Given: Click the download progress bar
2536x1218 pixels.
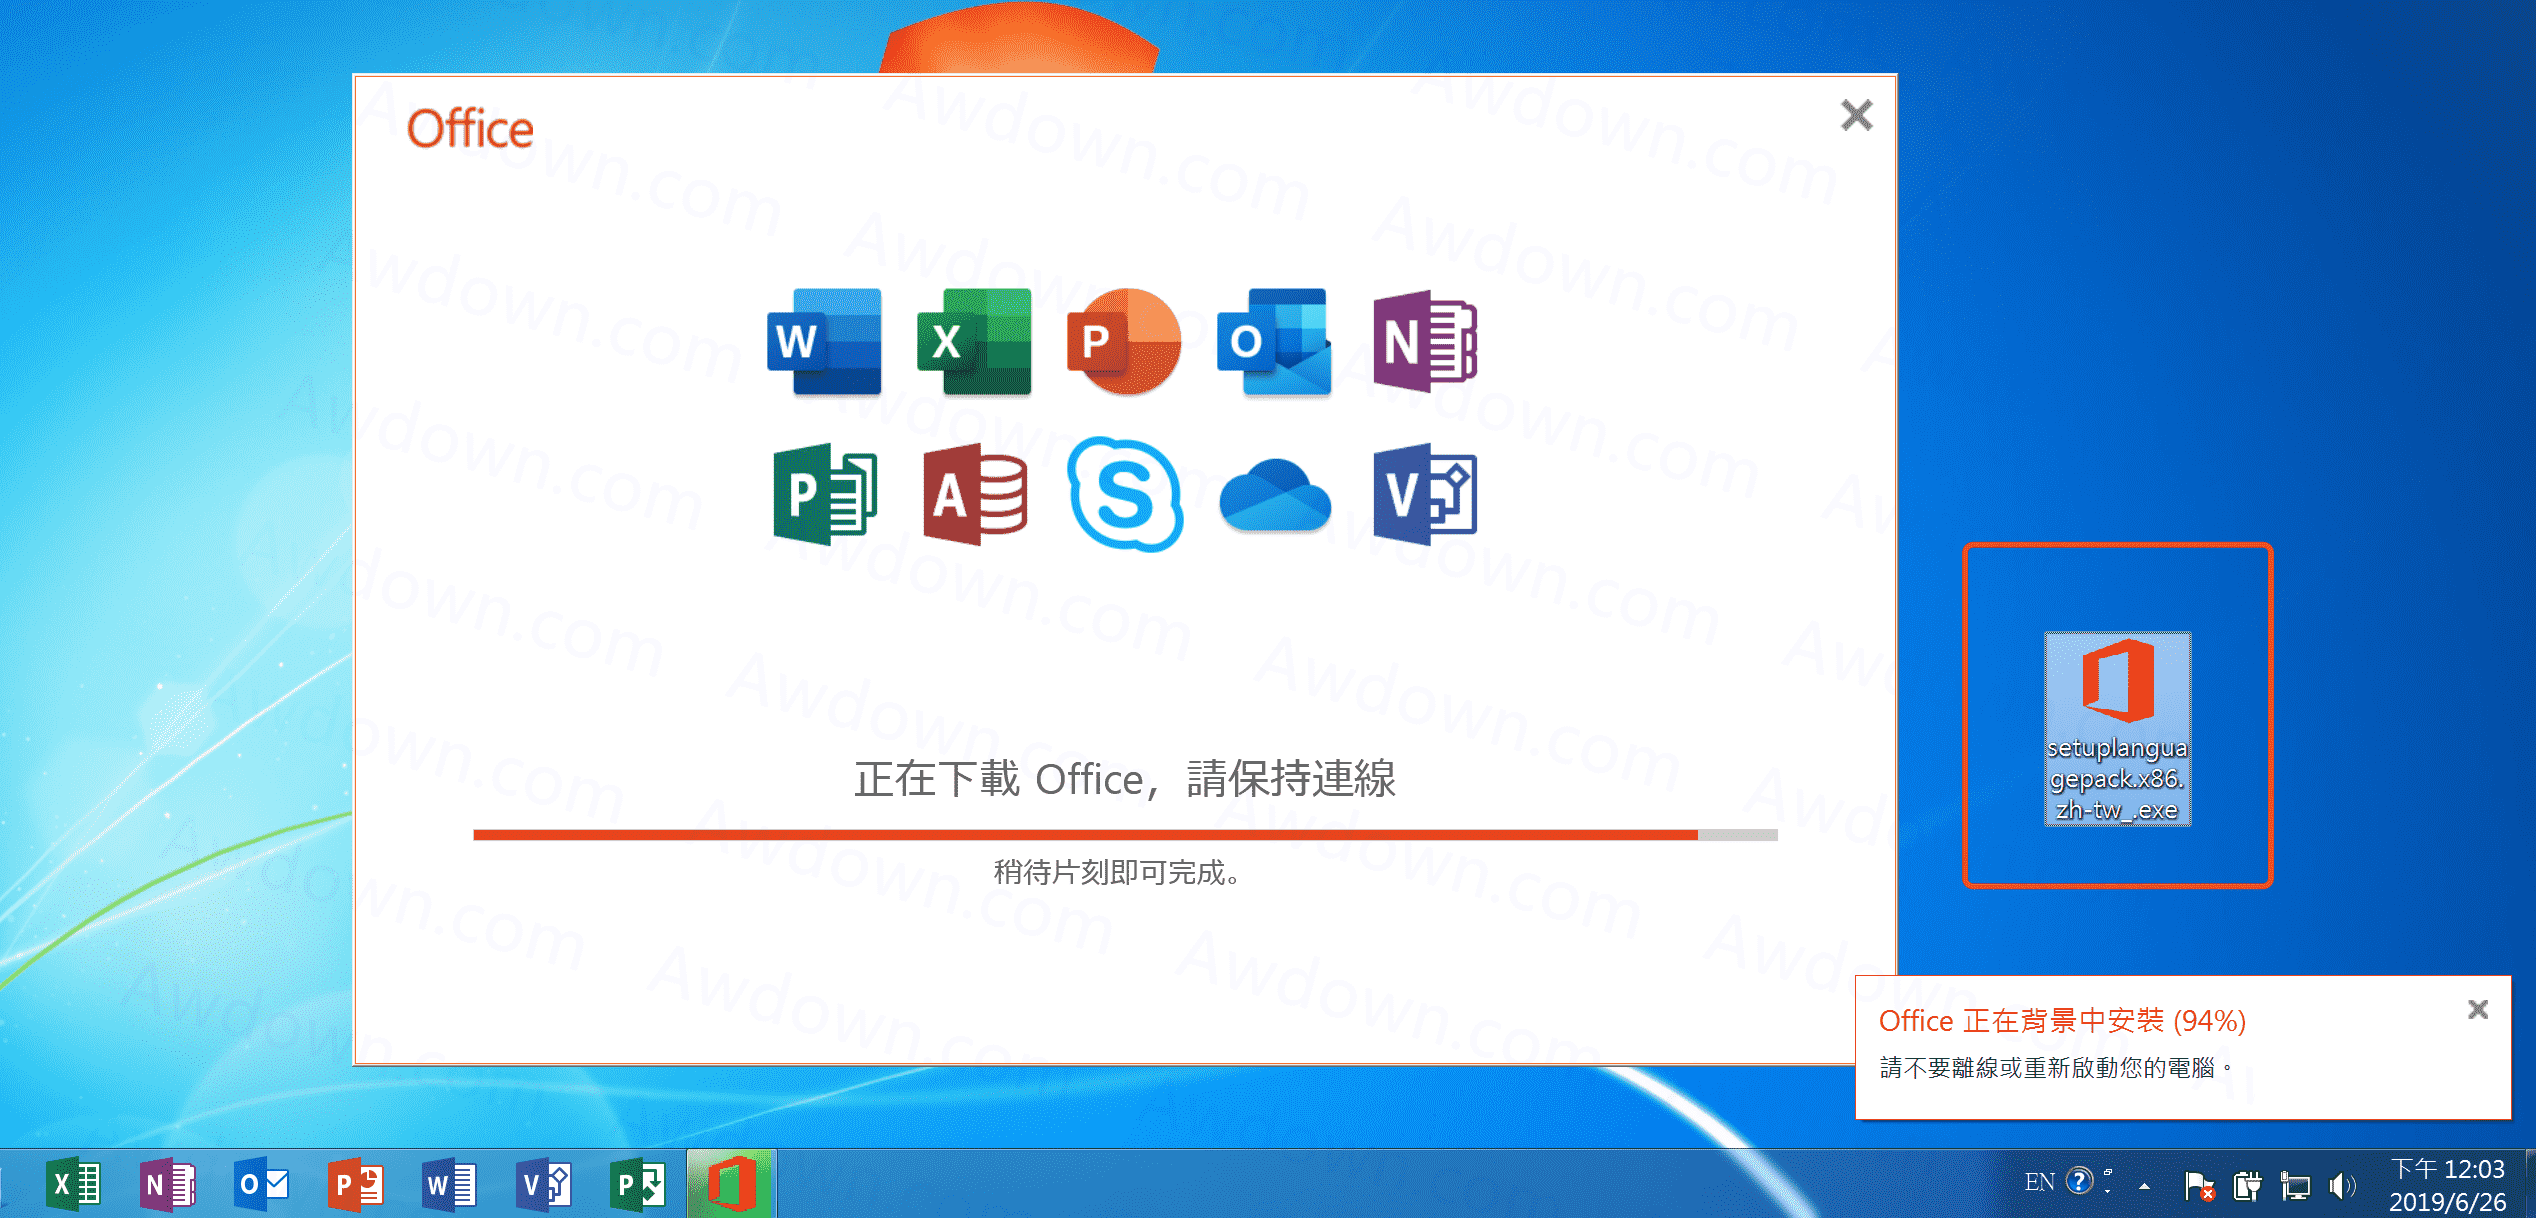Looking at the screenshot, I should (x=1124, y=835).
